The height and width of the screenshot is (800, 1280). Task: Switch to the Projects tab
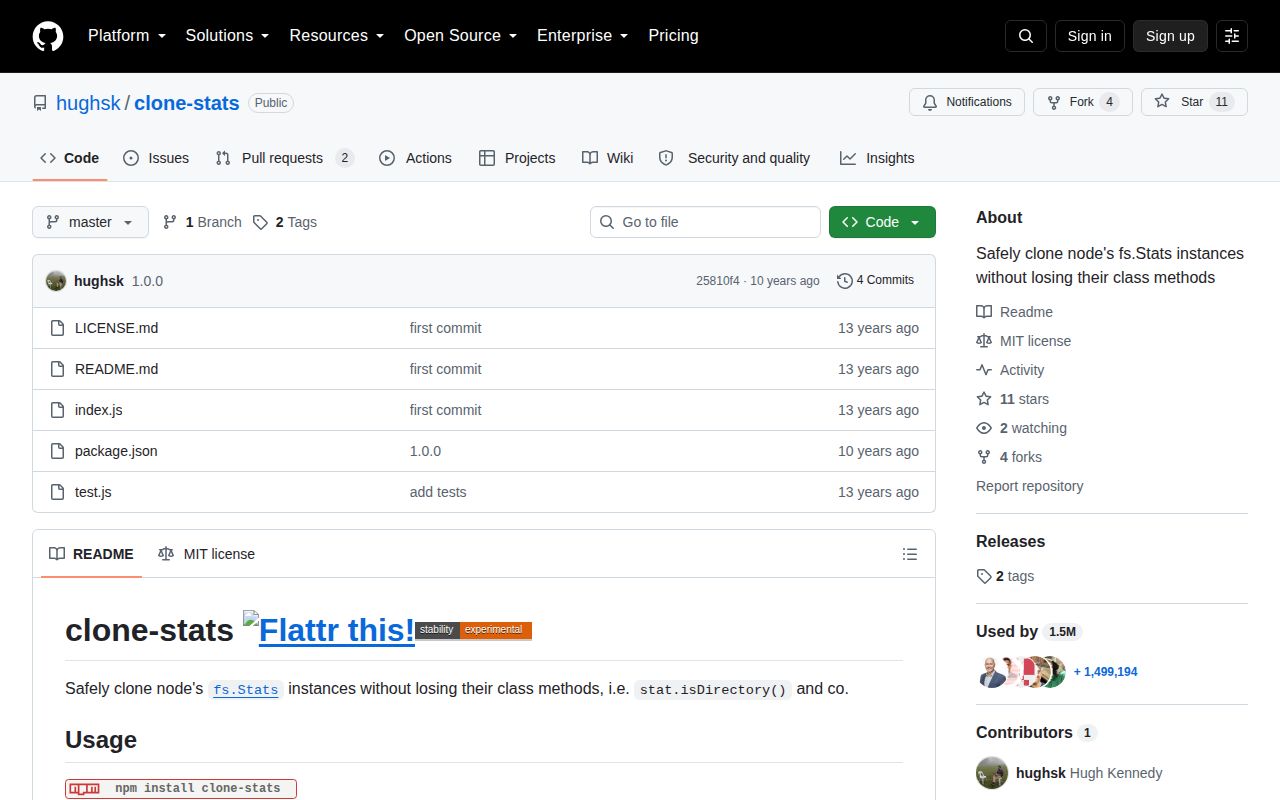517,158
